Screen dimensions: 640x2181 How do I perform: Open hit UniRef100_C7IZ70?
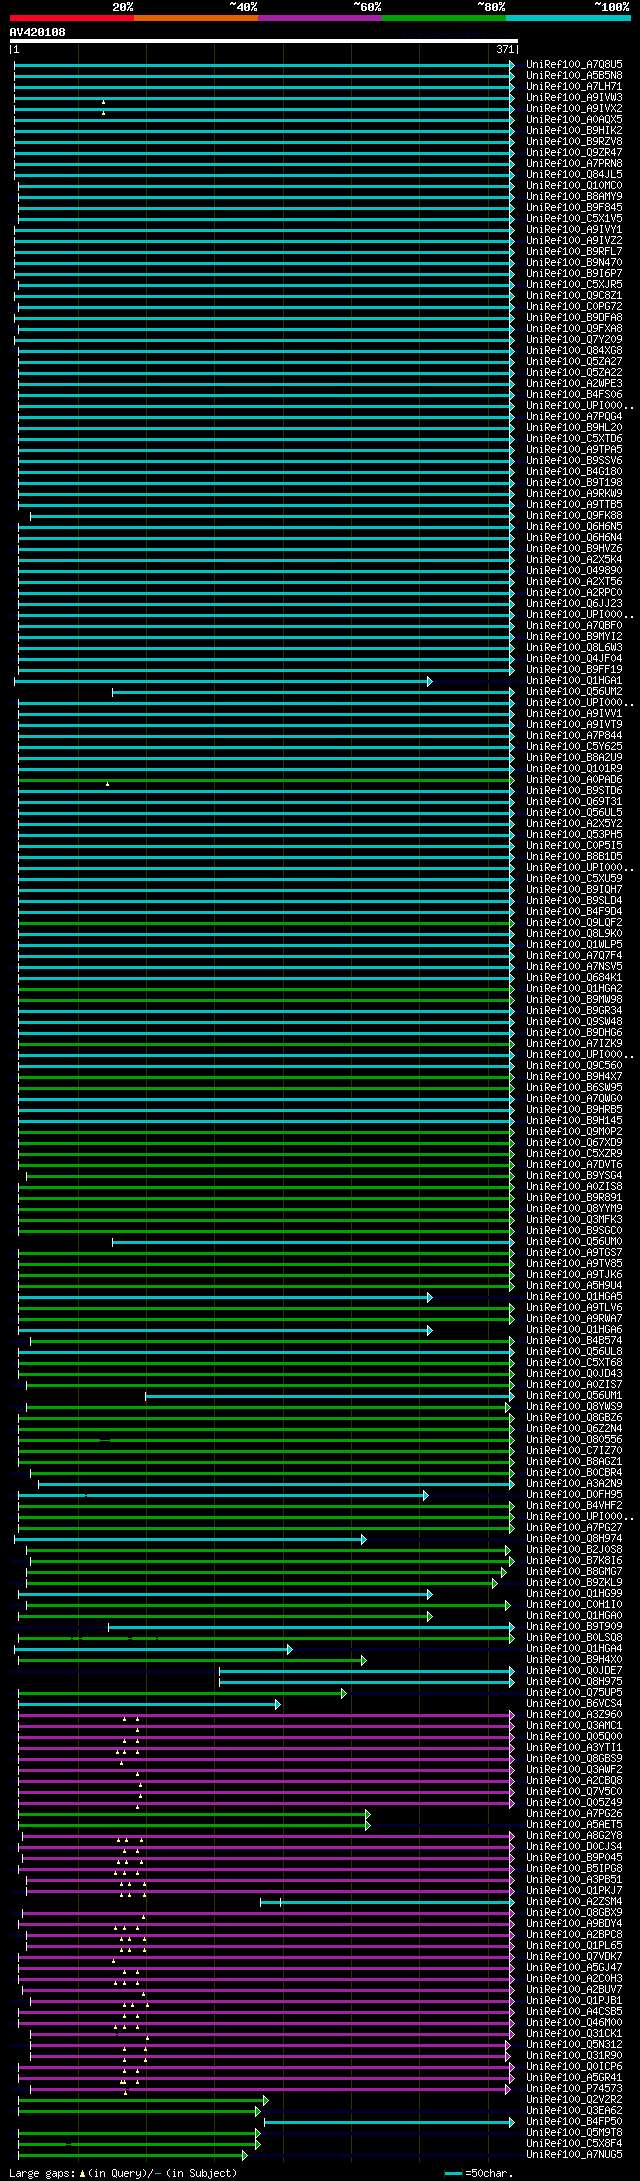[574, 1450]
